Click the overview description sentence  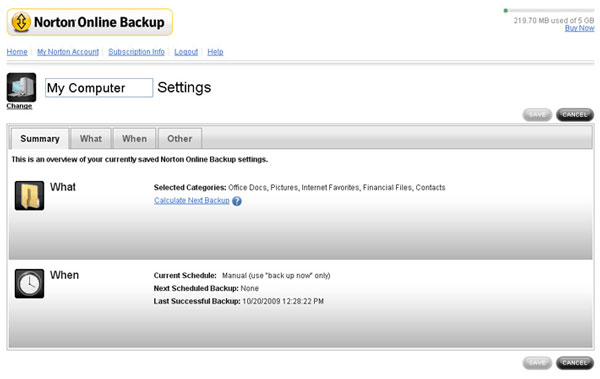(x=139, y=159)
